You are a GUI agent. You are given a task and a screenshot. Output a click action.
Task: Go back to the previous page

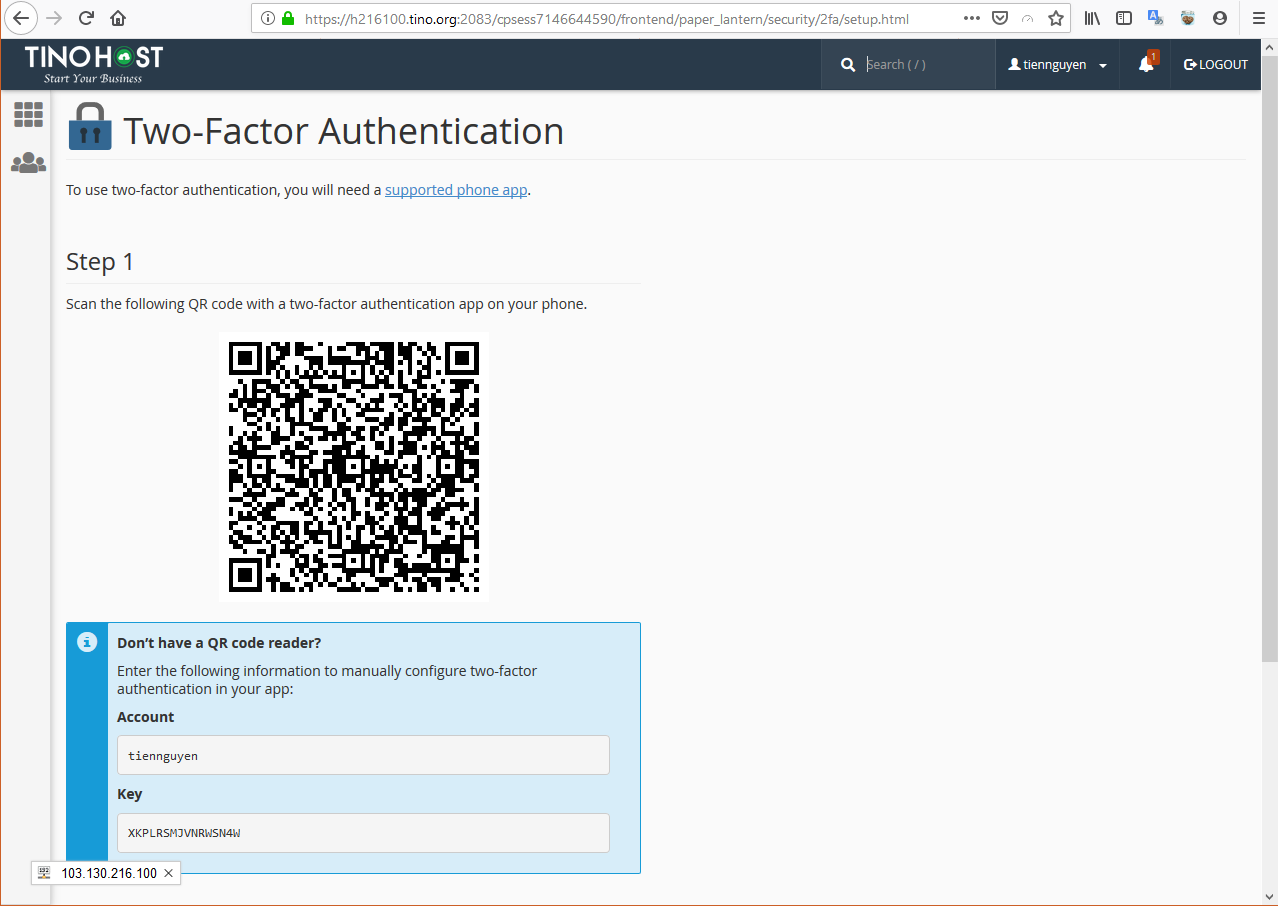click(22, 18)
